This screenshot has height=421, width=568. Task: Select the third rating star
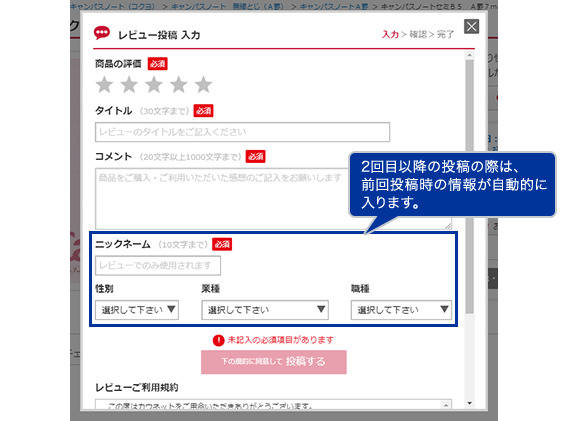(154, 85)
